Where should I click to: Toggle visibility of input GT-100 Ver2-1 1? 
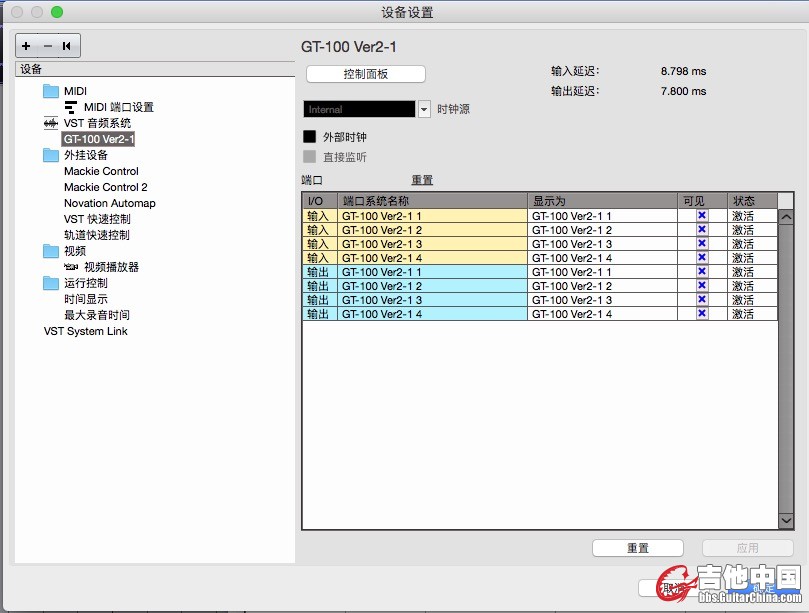click(x=702, y=215)
